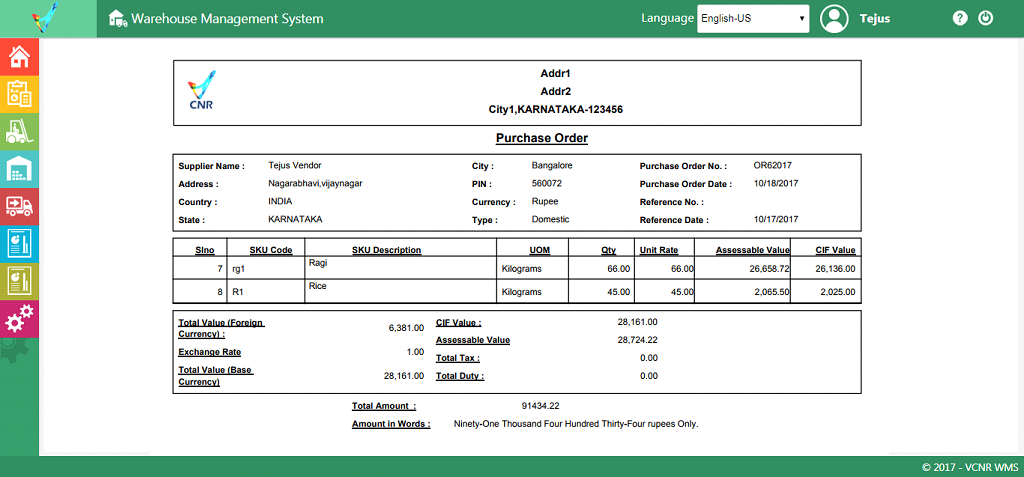
Task: Click the CNR logo in the order header
Action: [201, 90]
